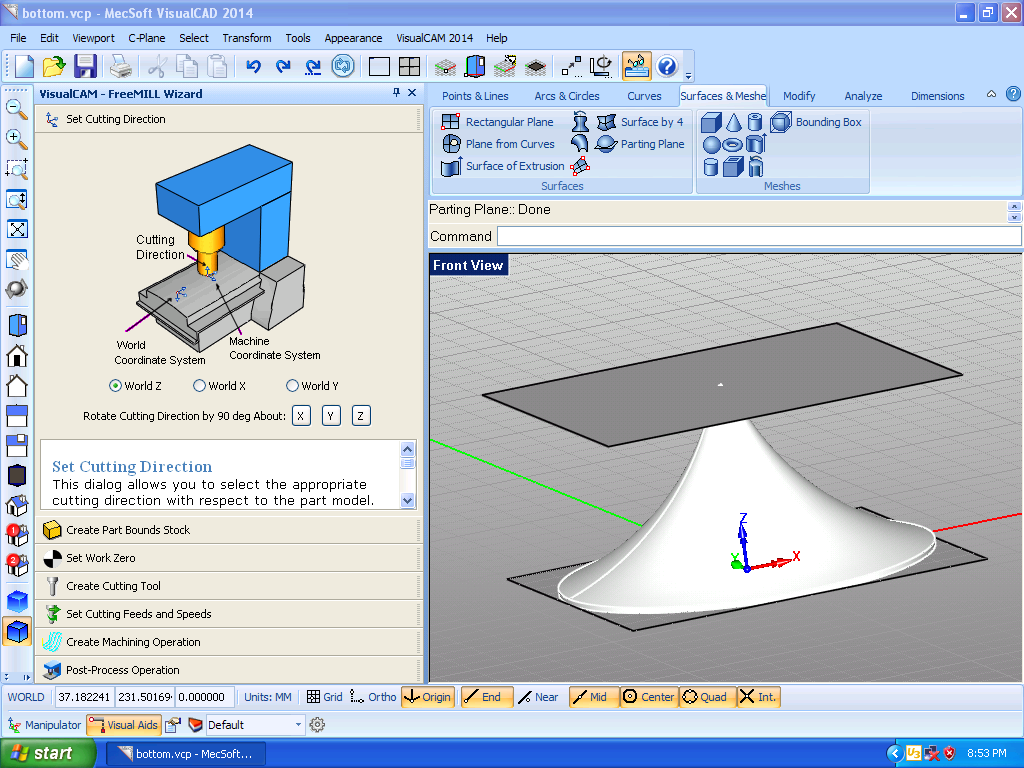This screenshot has height=768, width=1024.
Task: Click the Zoom Extents icon
Action: (16, 229)
